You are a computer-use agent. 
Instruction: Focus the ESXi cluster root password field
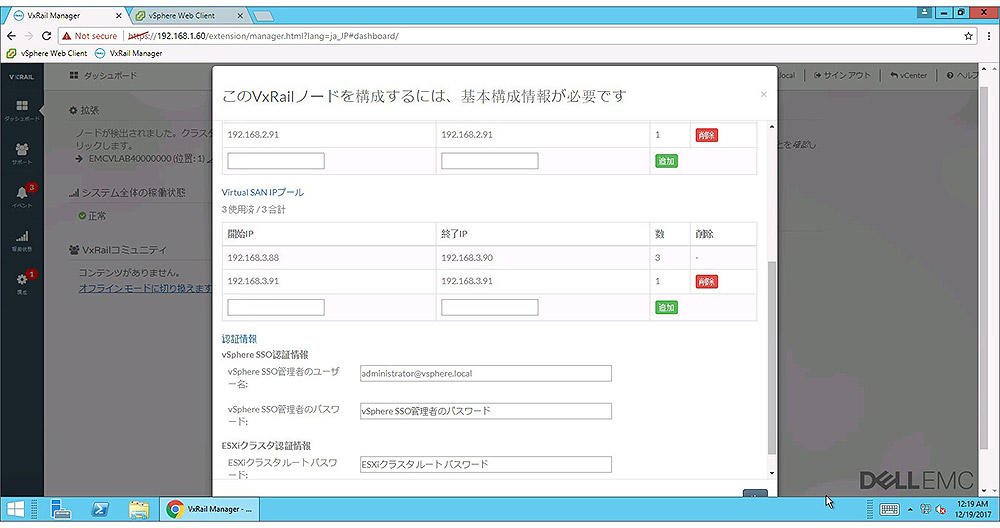click(485, 464)
